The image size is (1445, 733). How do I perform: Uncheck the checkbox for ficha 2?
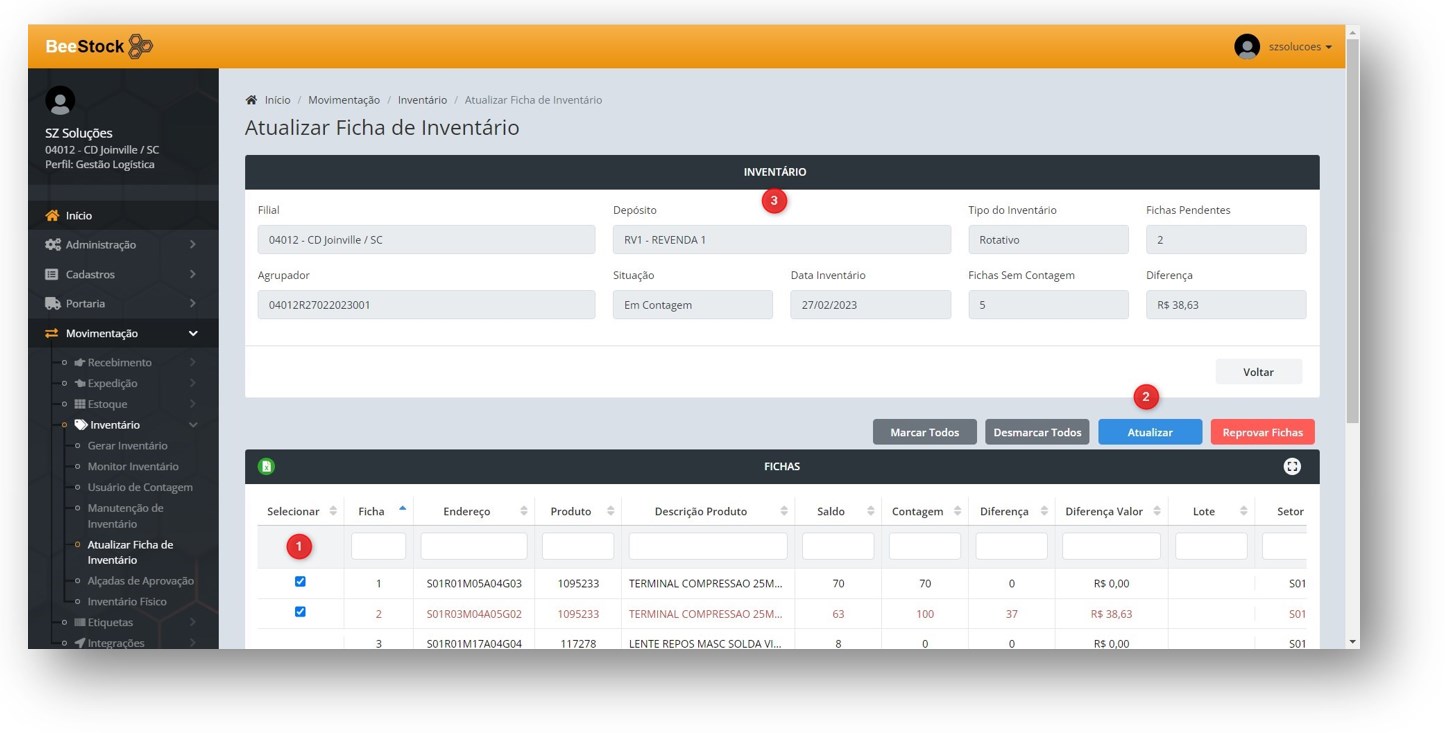coord(300,612)
